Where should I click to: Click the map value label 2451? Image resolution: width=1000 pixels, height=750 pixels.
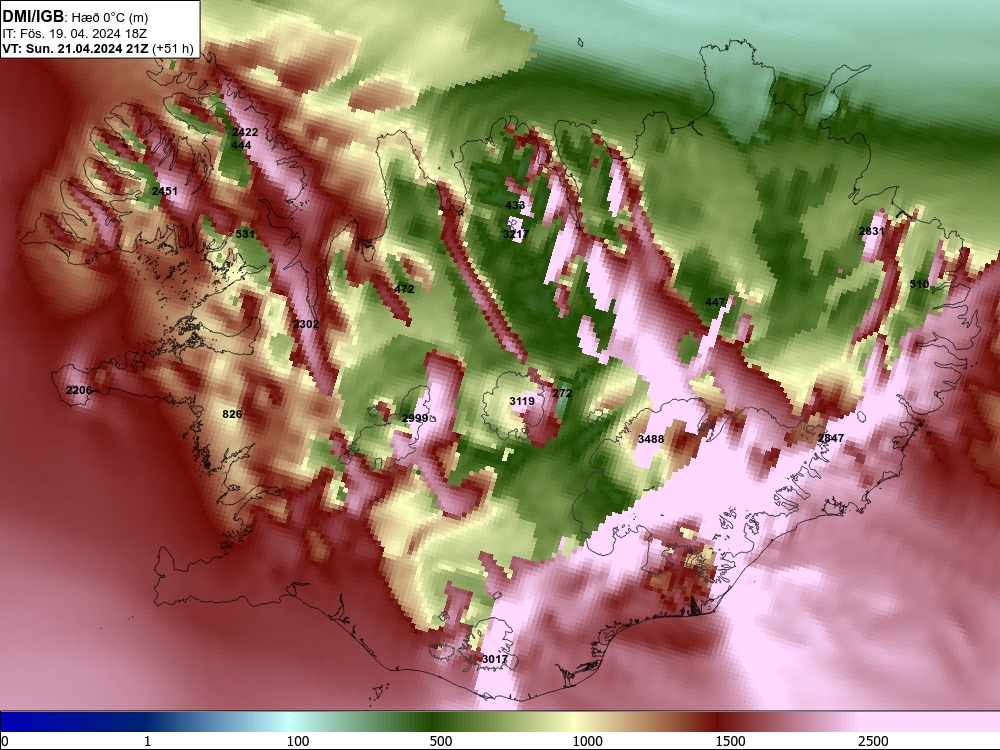click(x=165, y=191)
